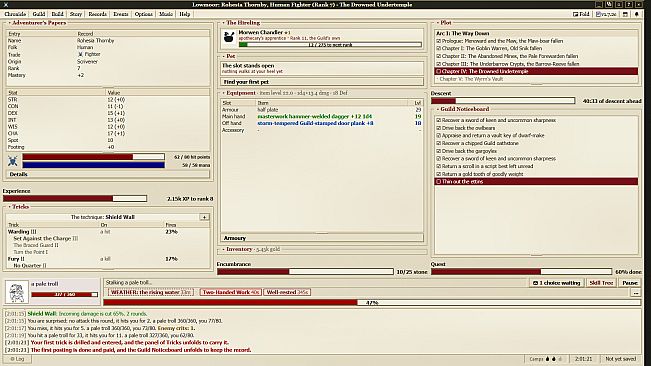Image resolution: width=651 pixels, height=366 pixels.
Task: Toggle Chapter IV: The Drowned Undertemple checkbox
Action: point(439,71)
